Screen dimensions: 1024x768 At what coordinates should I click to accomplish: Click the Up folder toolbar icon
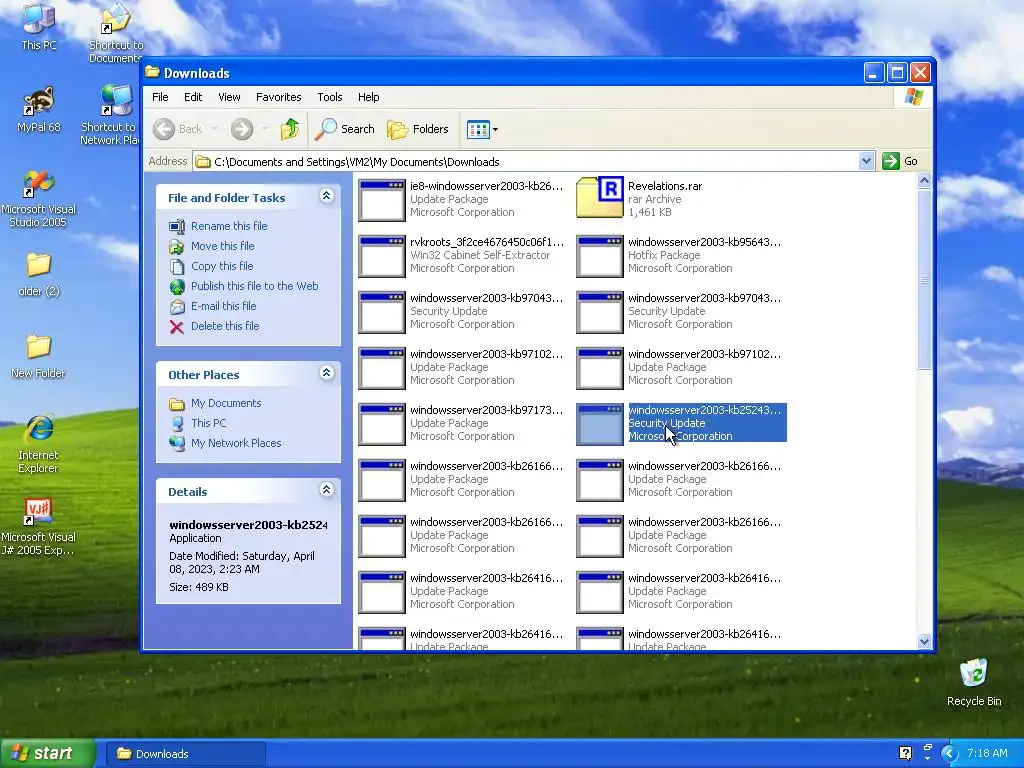pos(290,129)
